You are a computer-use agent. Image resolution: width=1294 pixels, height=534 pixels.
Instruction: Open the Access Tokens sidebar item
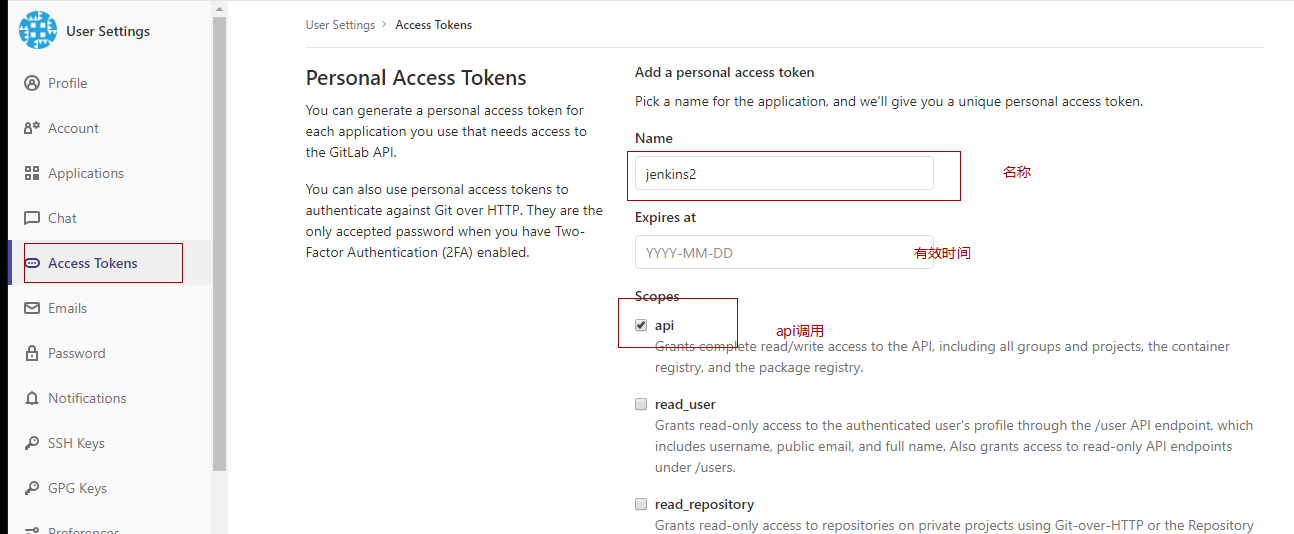pos(110,263)
